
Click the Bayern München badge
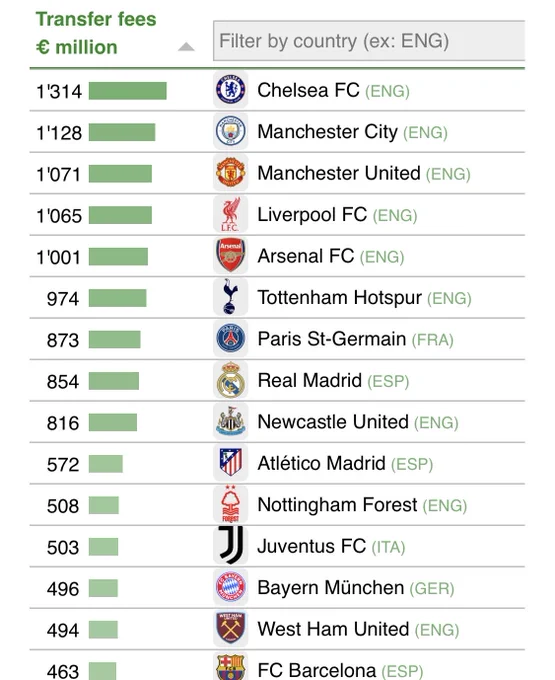(x=231, y=587)
